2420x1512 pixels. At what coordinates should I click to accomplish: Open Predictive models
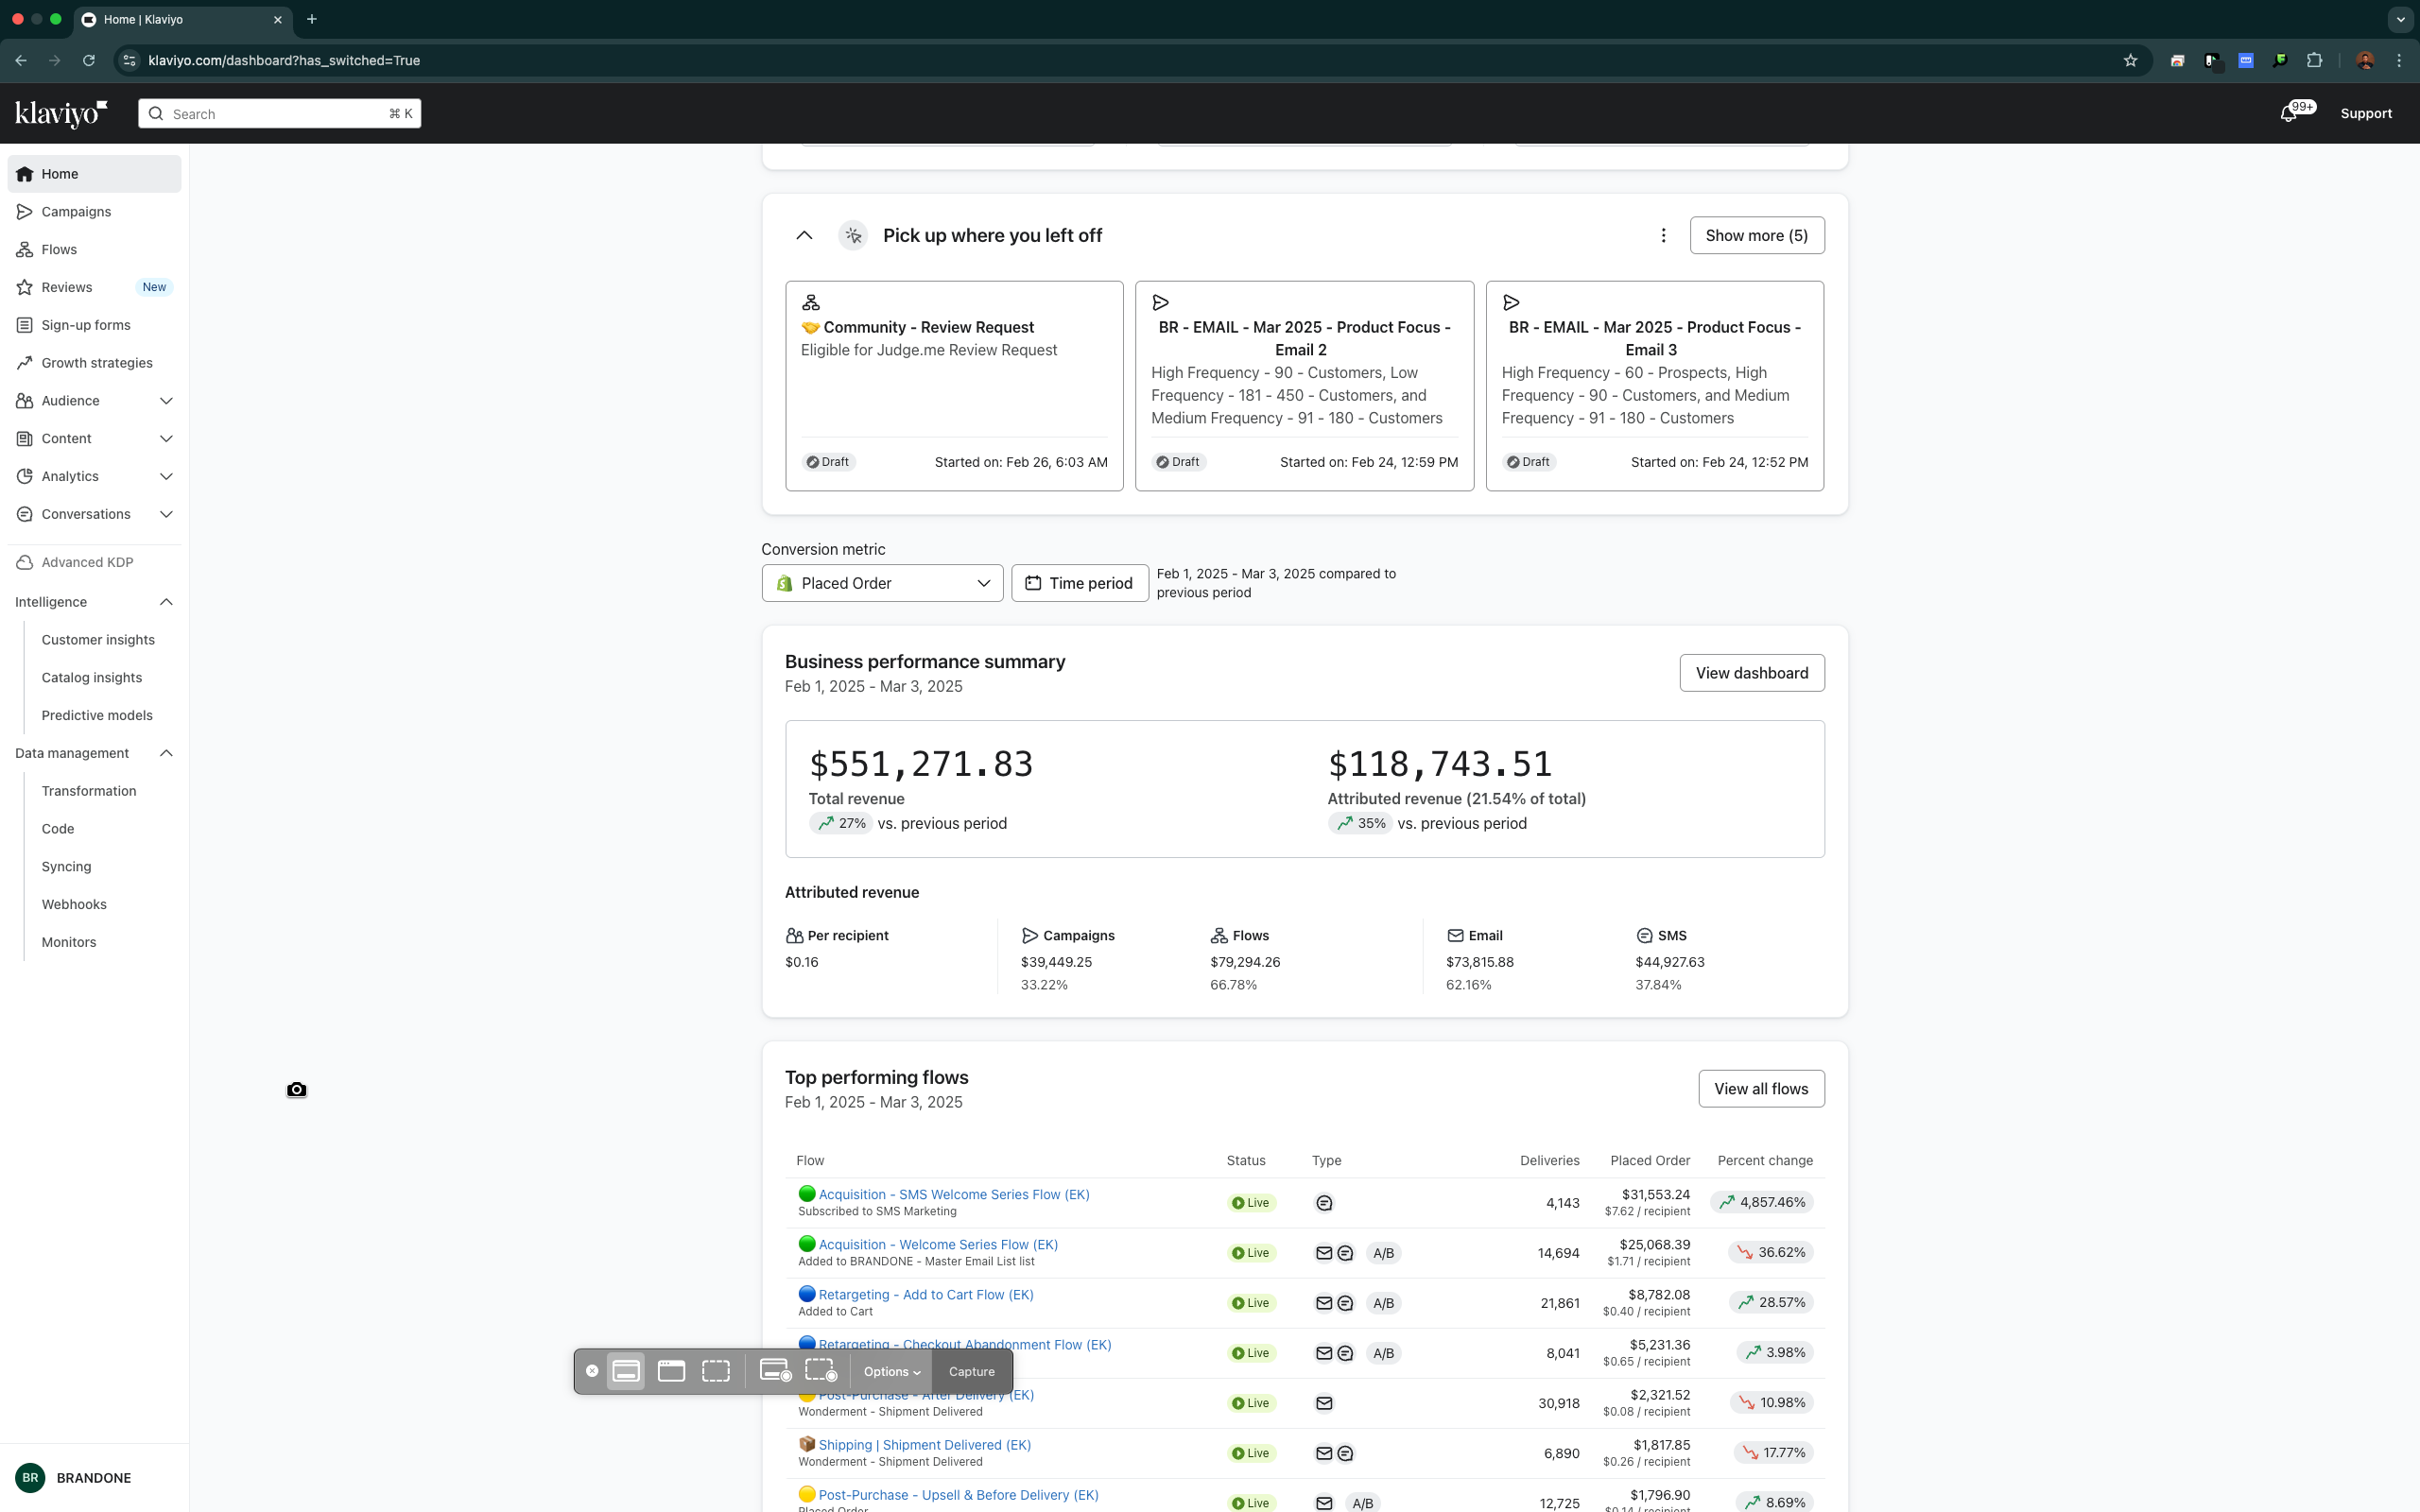(97, 715)
